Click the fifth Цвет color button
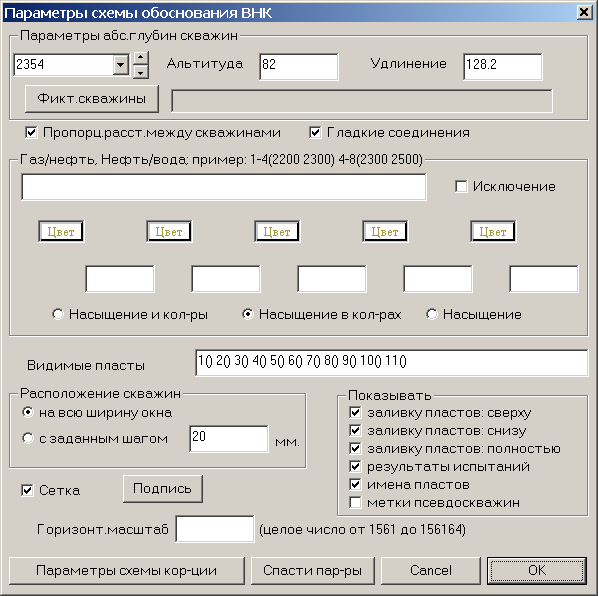The width and height of the screenshot is (598, 596). click(493, 231)
